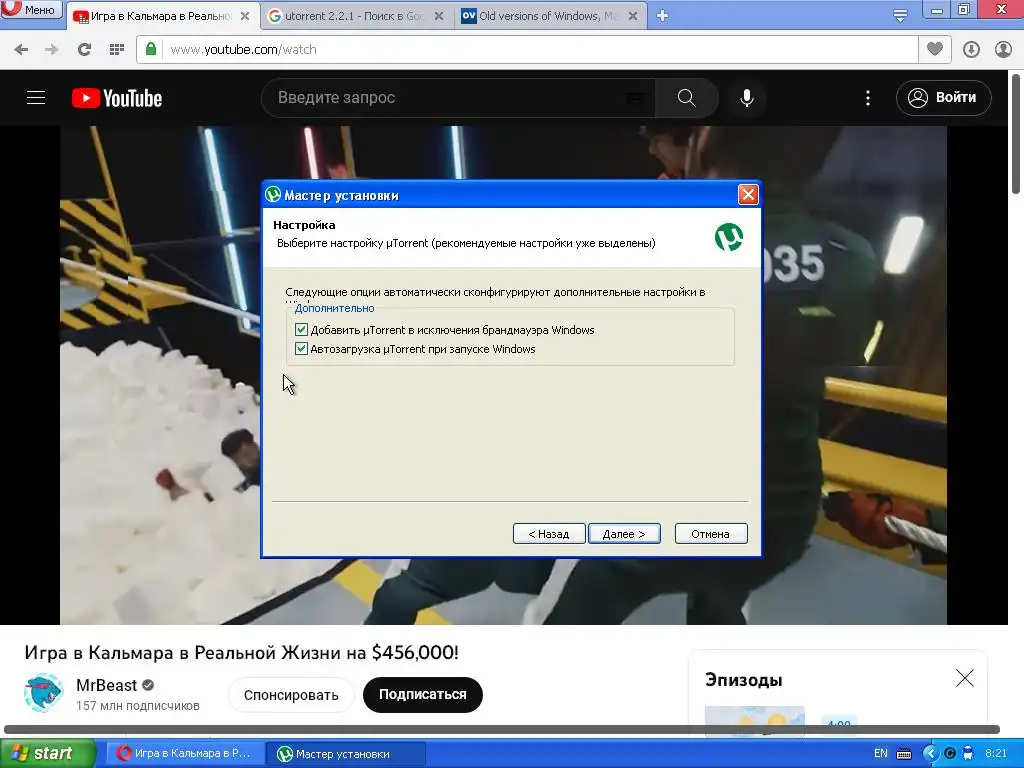Click the EN language indicator in tray

pyautogui.click(x=881, y=754)
